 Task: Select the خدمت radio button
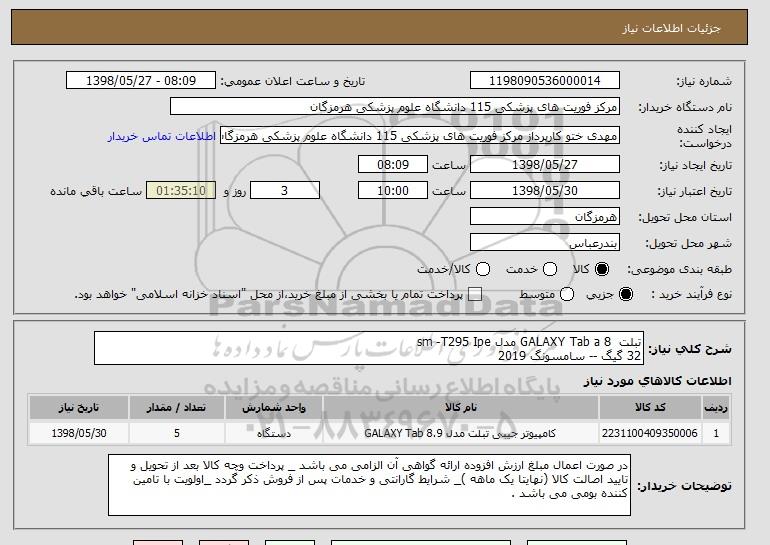click(x=550, y=269)
